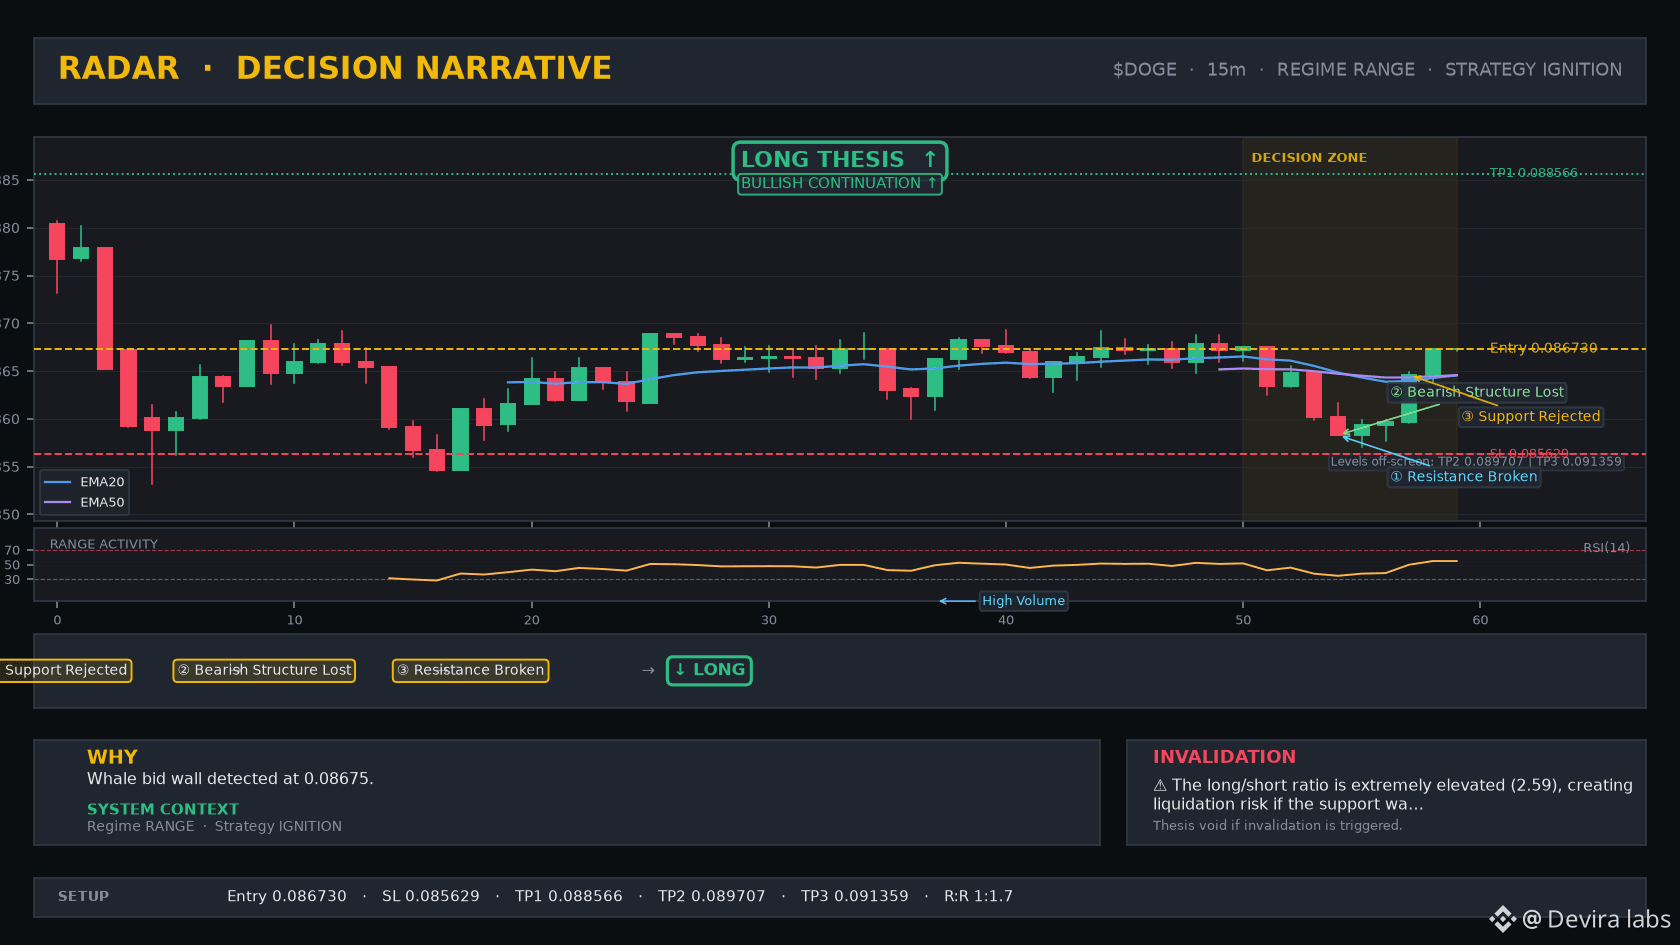
Task: Click SL 0.085629 in the SETUP bar
Action: 431,897
